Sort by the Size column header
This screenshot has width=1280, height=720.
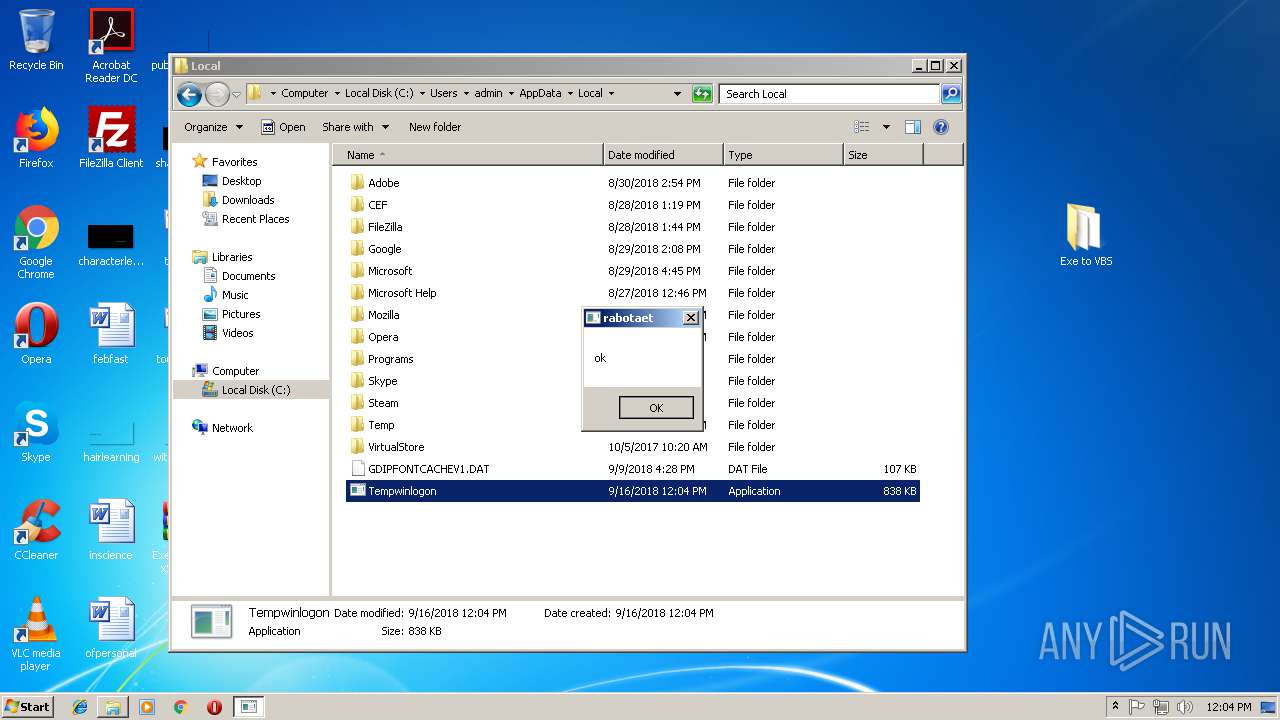pos(883,155)
